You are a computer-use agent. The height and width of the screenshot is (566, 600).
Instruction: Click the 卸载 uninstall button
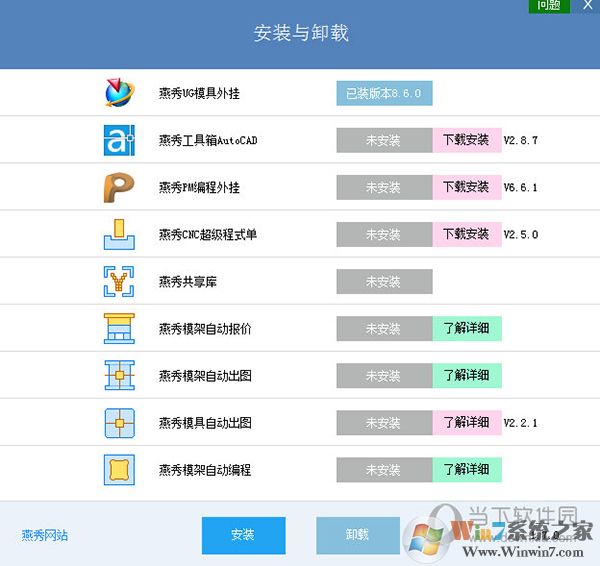click(x=358, y=535)
